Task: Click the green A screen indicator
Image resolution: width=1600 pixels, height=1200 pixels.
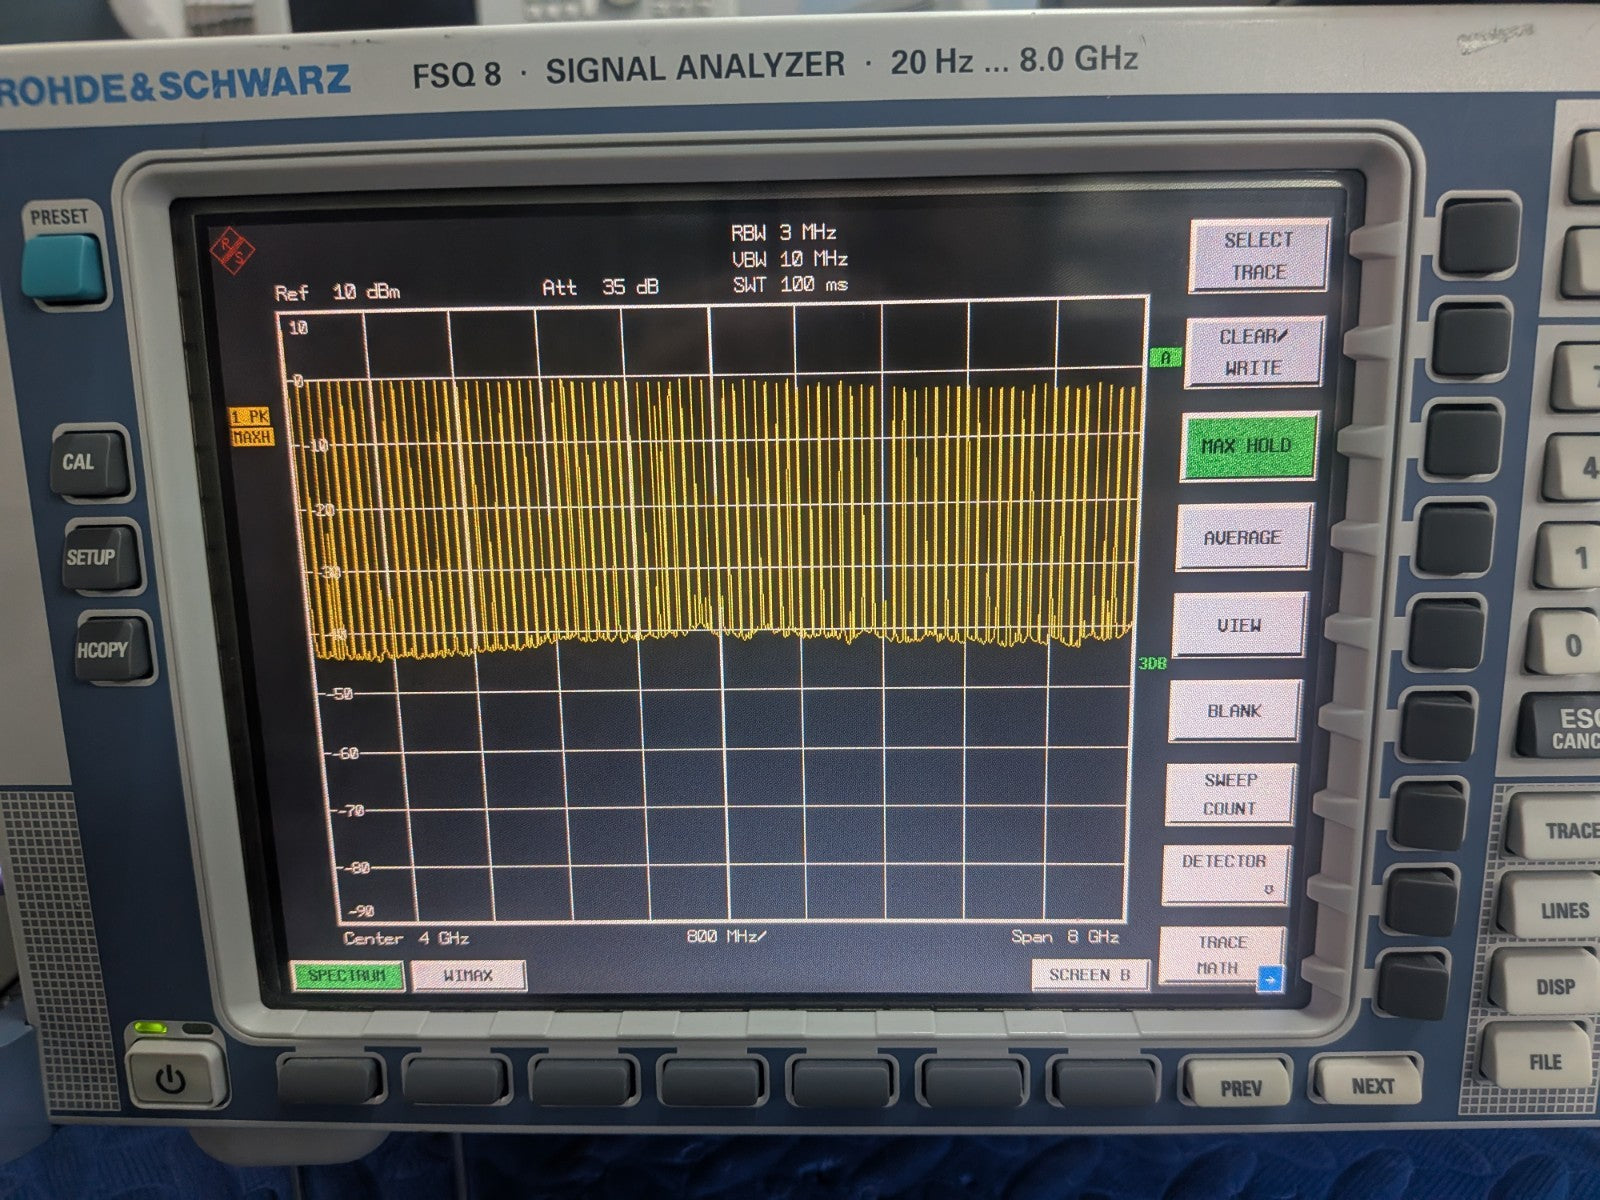Action: (1165, 357)
